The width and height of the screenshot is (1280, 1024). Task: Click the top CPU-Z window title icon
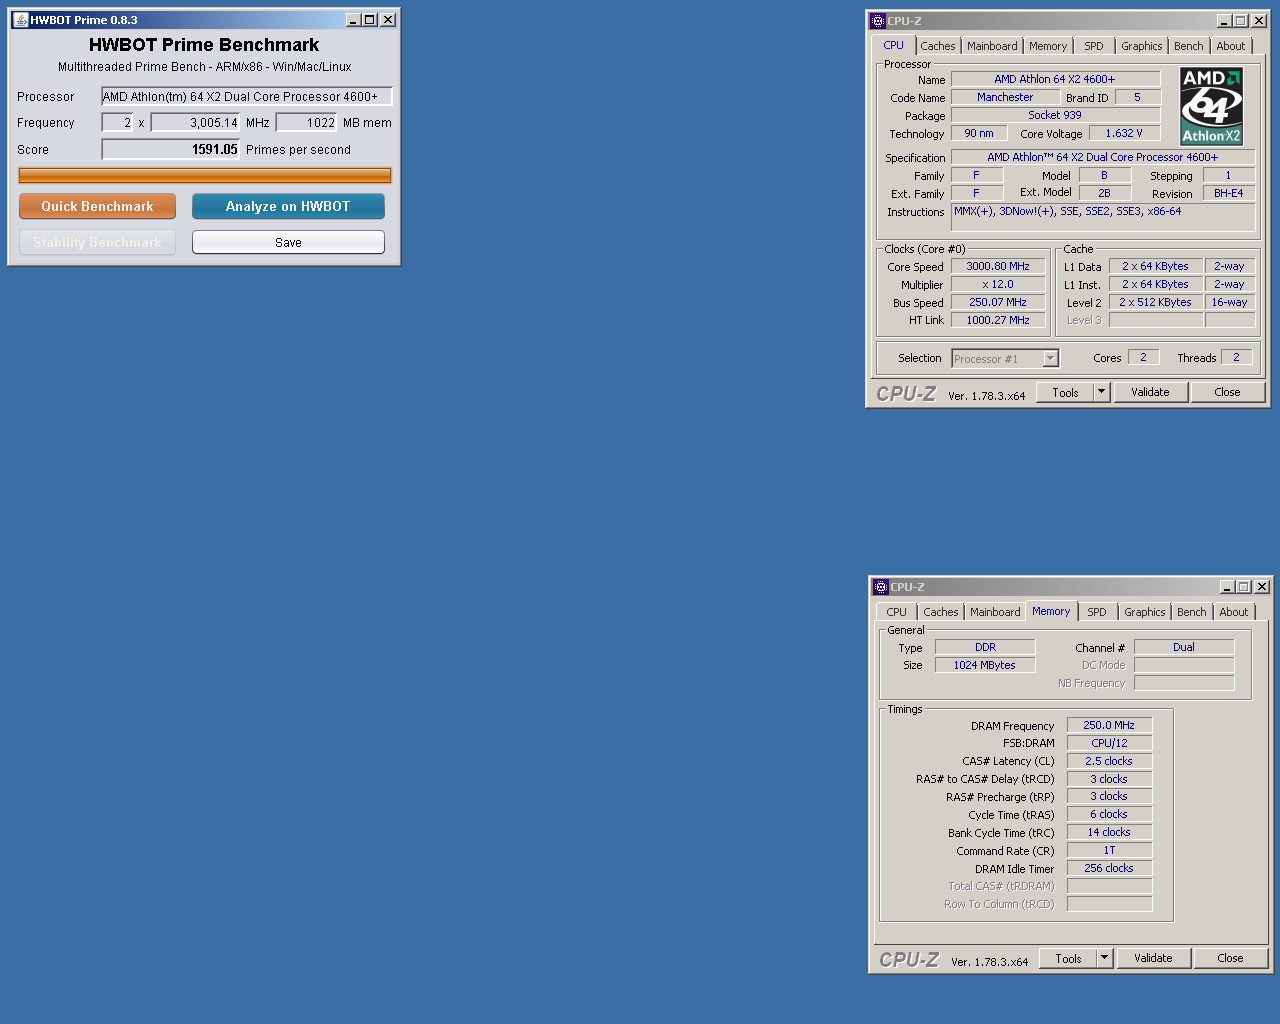[x=878, y=21]
